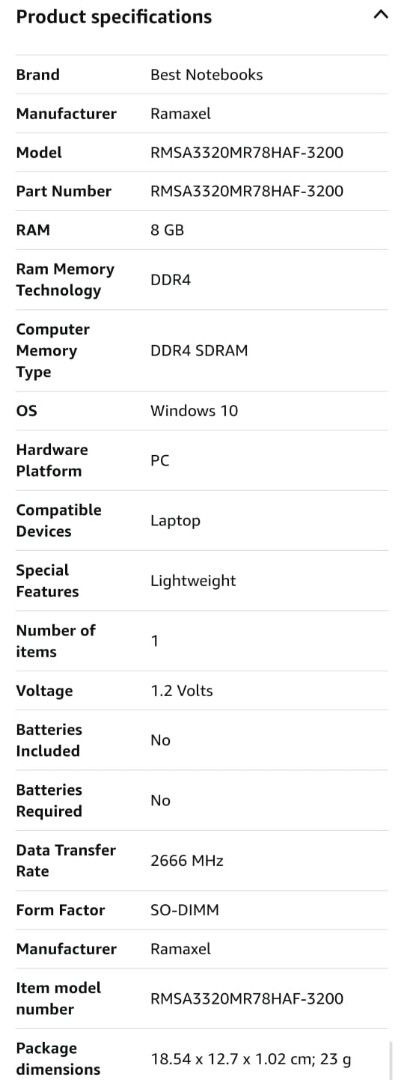This screenshot has height=1080, width=404.
Task: Click the Ram Memory Technology DDR4 value
Action: (171, 280)
